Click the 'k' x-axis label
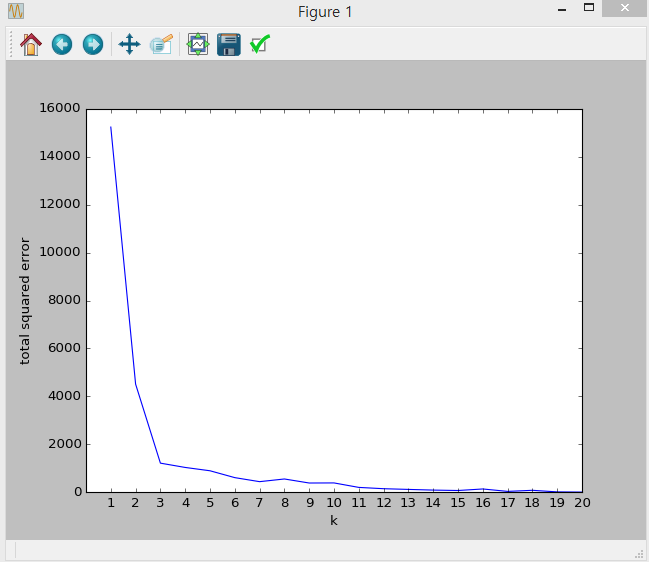This screenshot has height=562, width=649. (x=334, y=520)
